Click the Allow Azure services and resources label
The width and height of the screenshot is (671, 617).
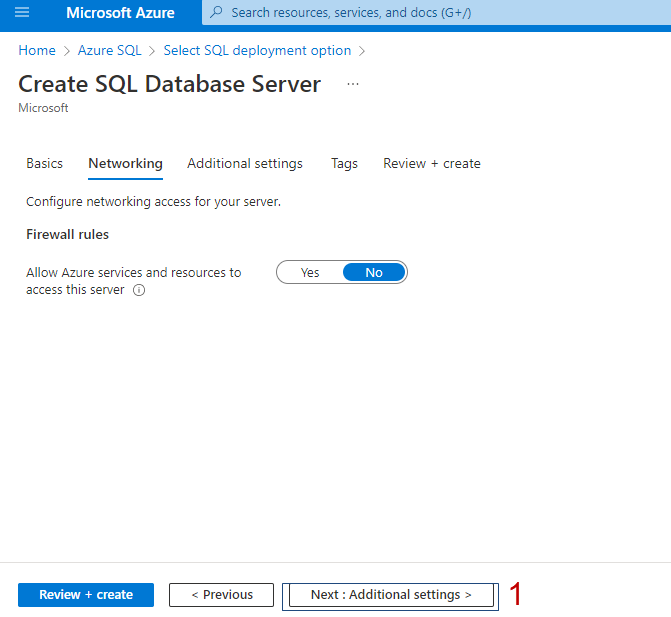pyautogui.click(x=134, y=281)
